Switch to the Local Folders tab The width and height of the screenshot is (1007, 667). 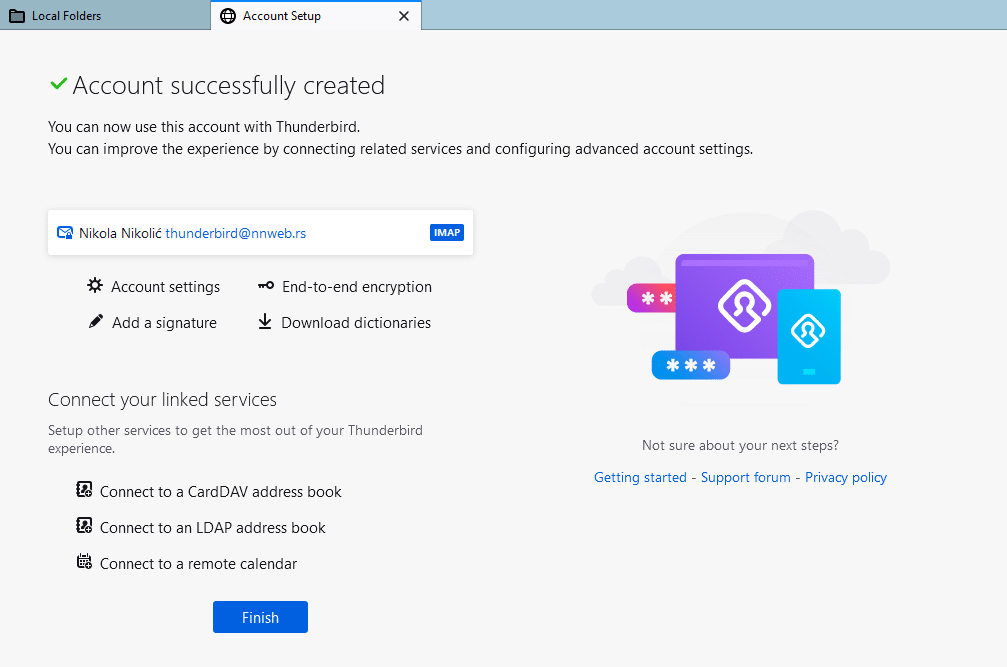pyautogui.click(x=66, y=16)
